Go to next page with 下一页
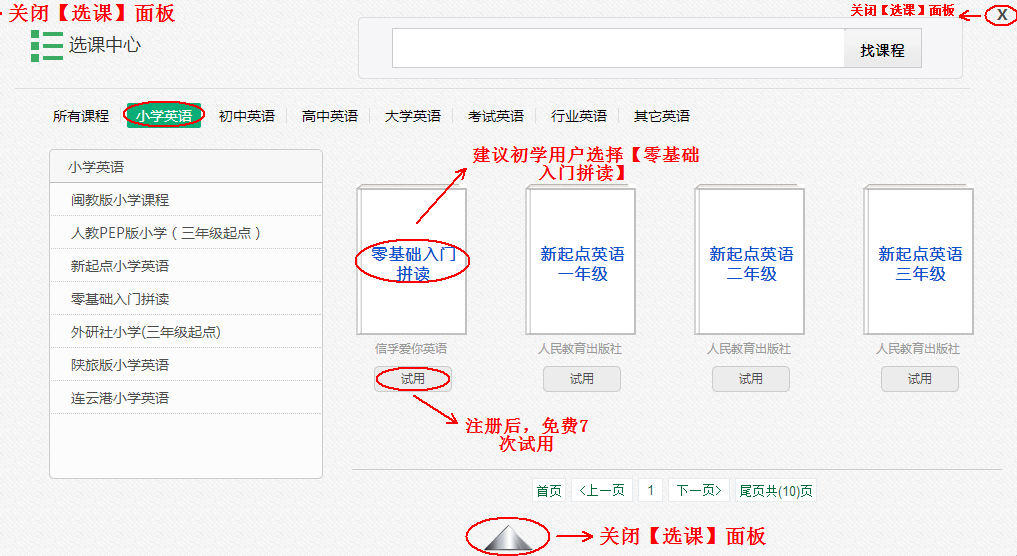Screen dimensions: 1017x556 tap(698, 490)
